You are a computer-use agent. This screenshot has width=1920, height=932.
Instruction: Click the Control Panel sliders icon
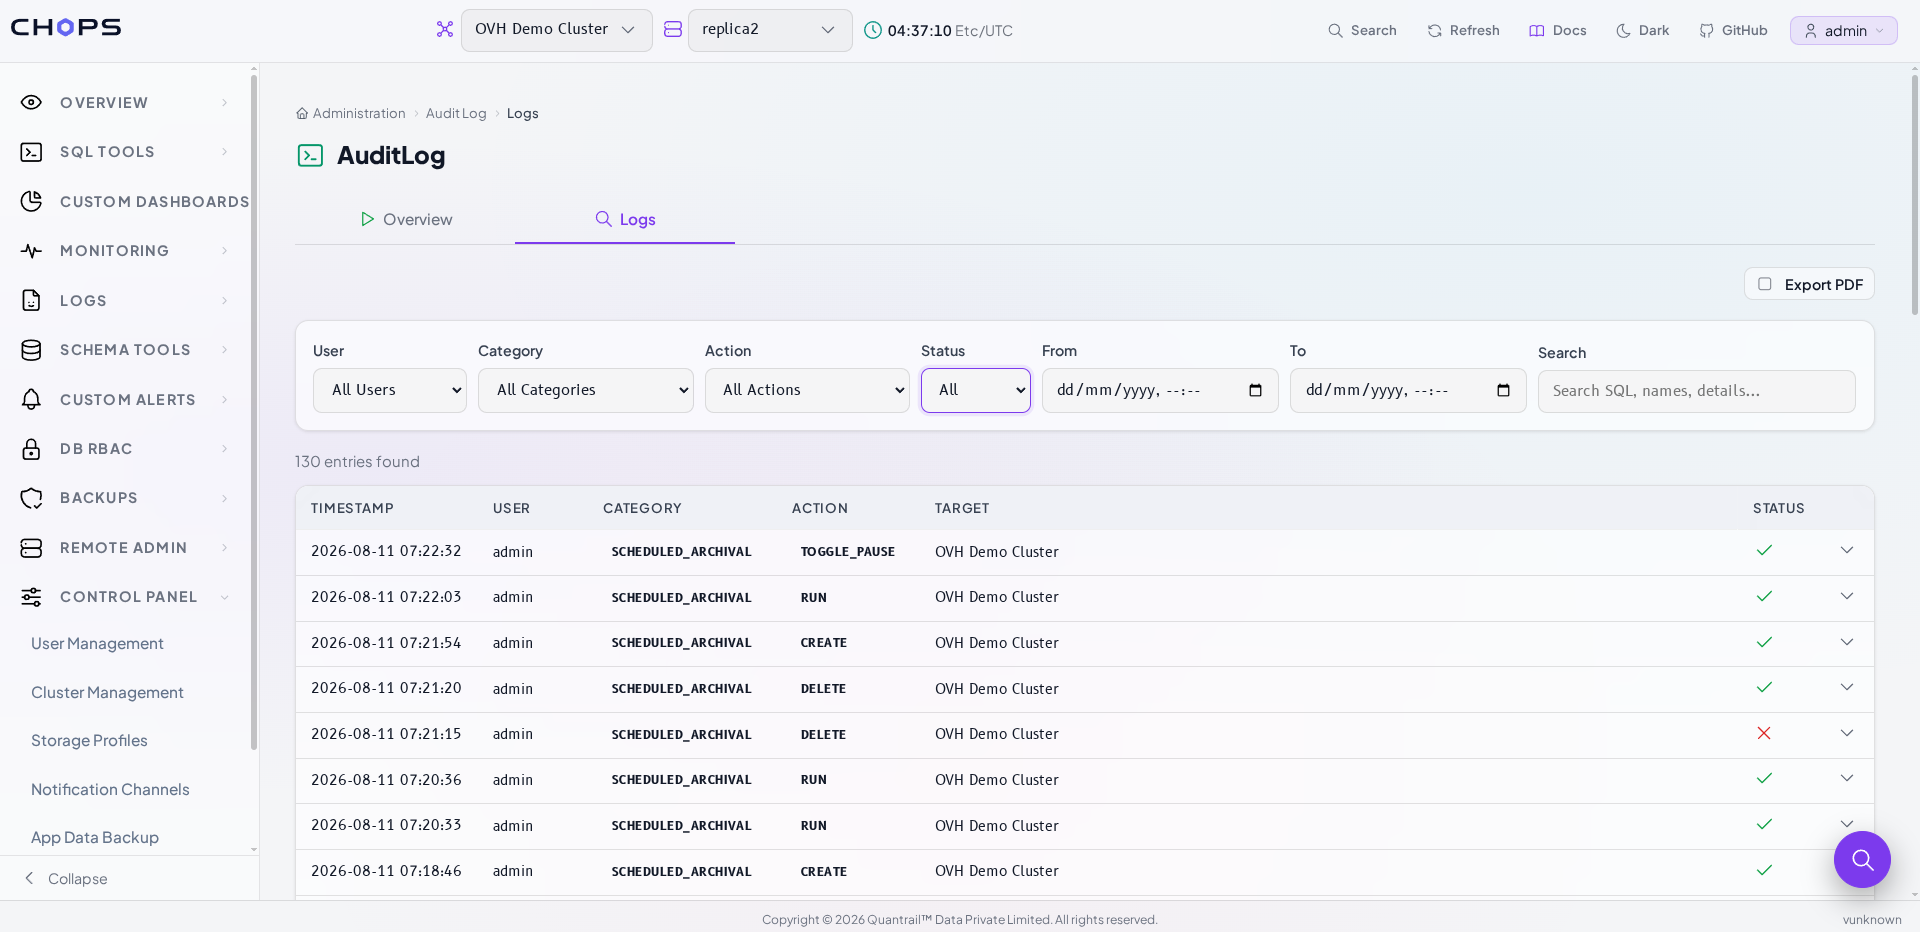pos(32,597)
